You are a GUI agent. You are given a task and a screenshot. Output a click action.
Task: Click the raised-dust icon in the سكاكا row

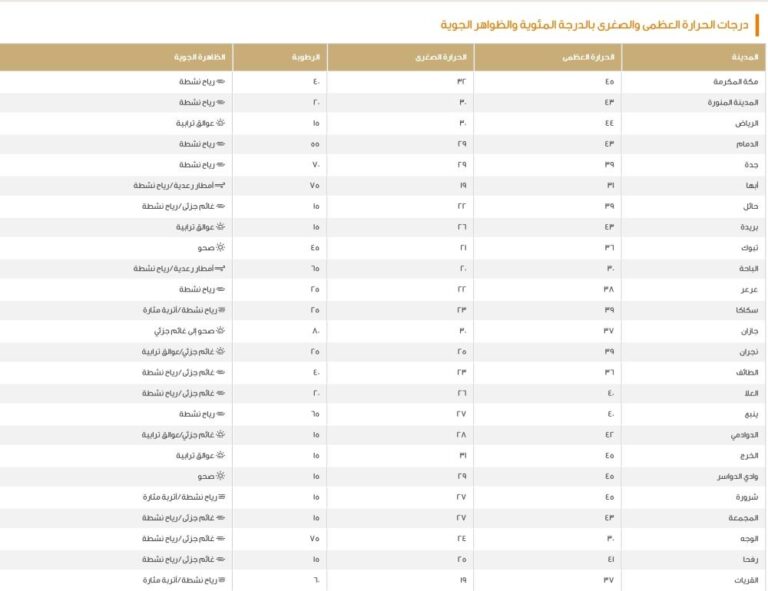tap(221, 310)
